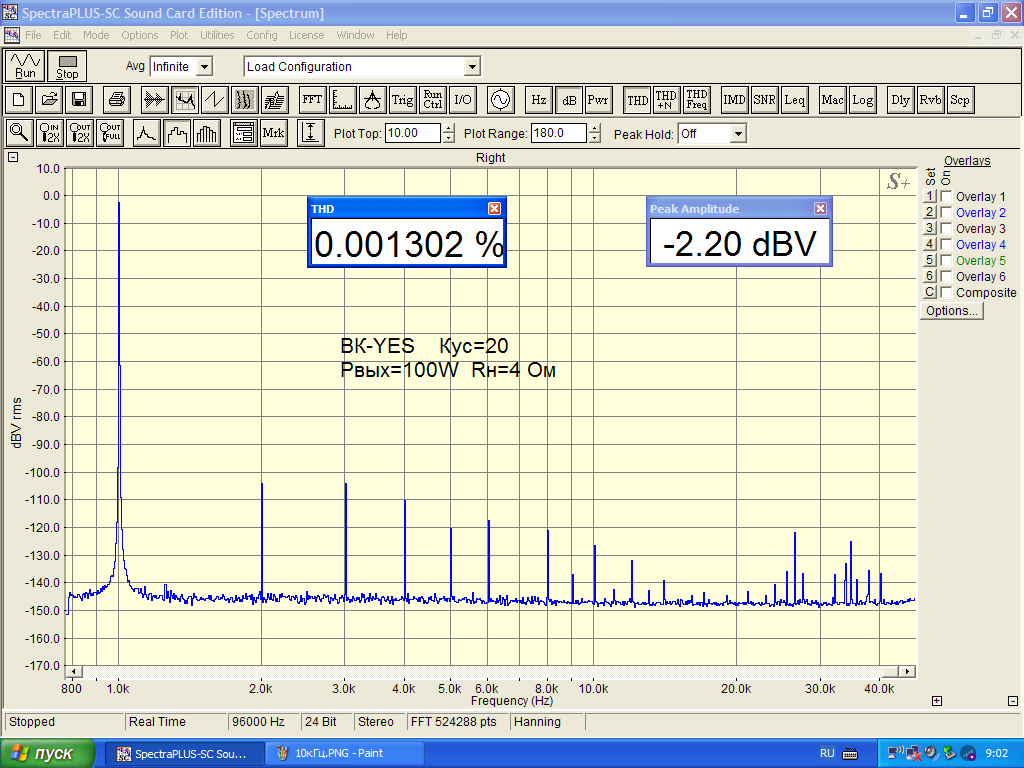Open FFT settings button
The image size is (1024, 768).
tap(312, 100)
